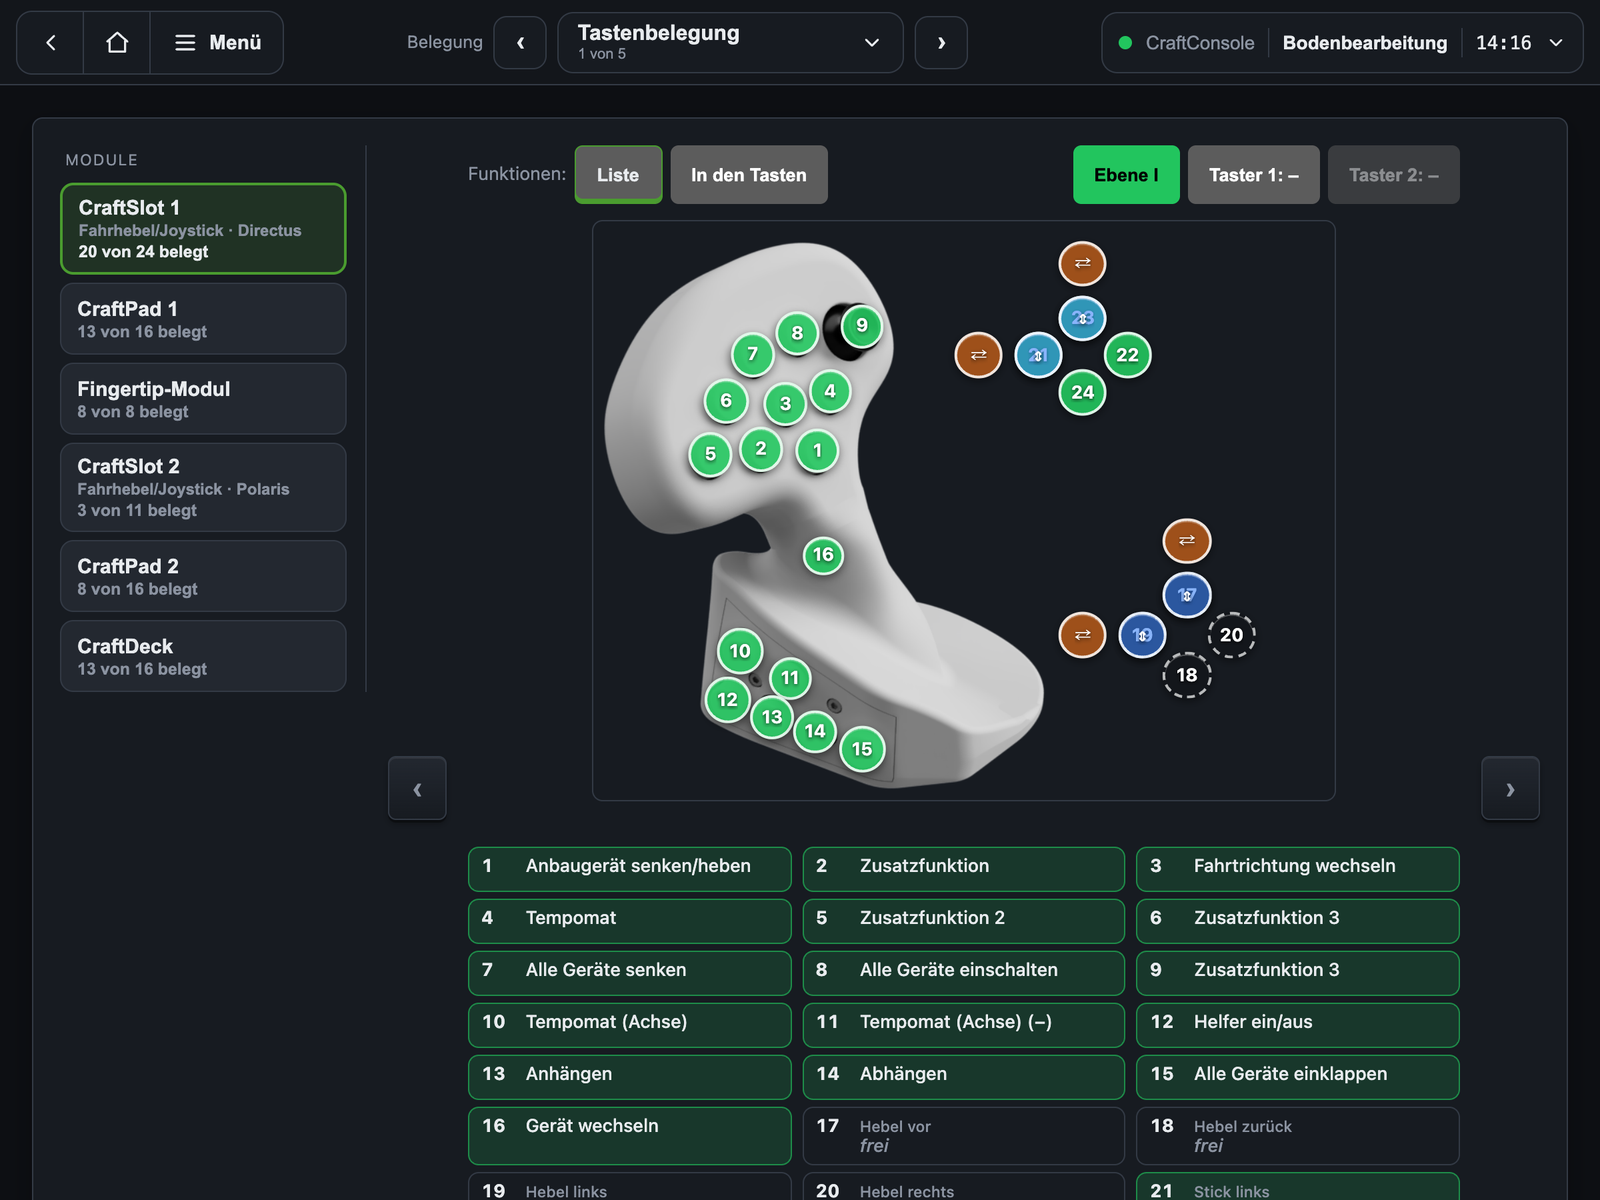Image resolution: width=1600 pixels, height=1200 pixels.
Task: Show the previous module view with left arrow
Action: (x=417, y=789)
